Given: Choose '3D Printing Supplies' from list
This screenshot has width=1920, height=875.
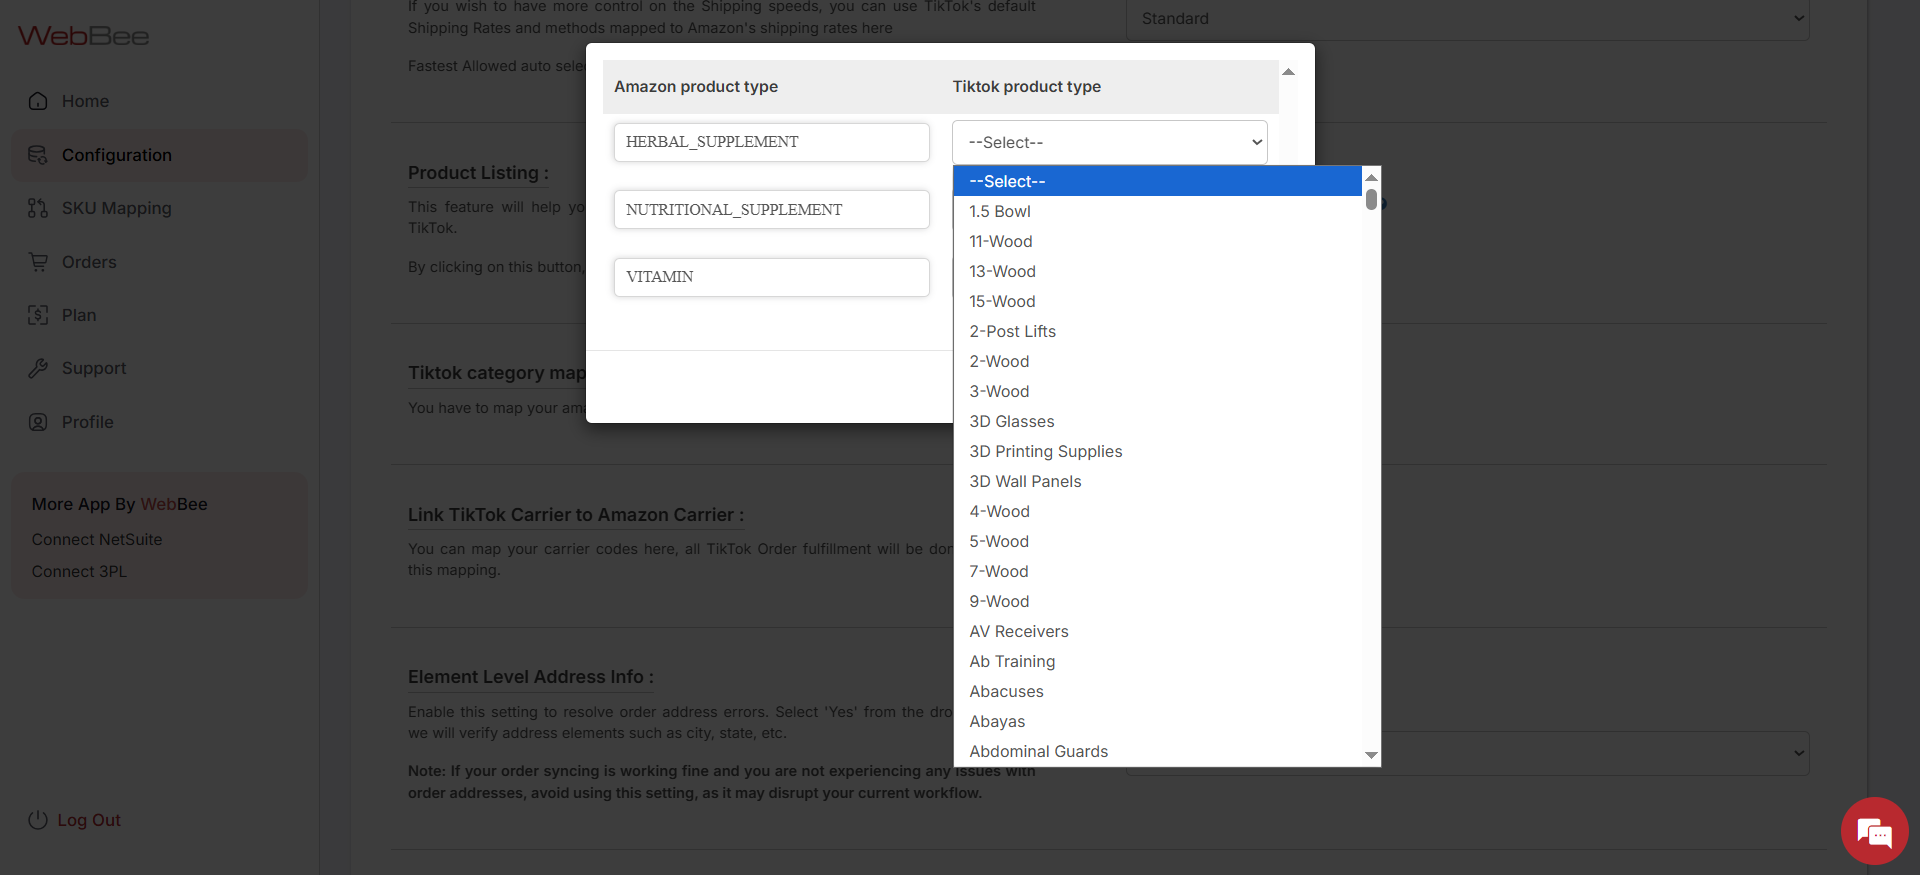Looking at the screenshot, I should 1045,451.
